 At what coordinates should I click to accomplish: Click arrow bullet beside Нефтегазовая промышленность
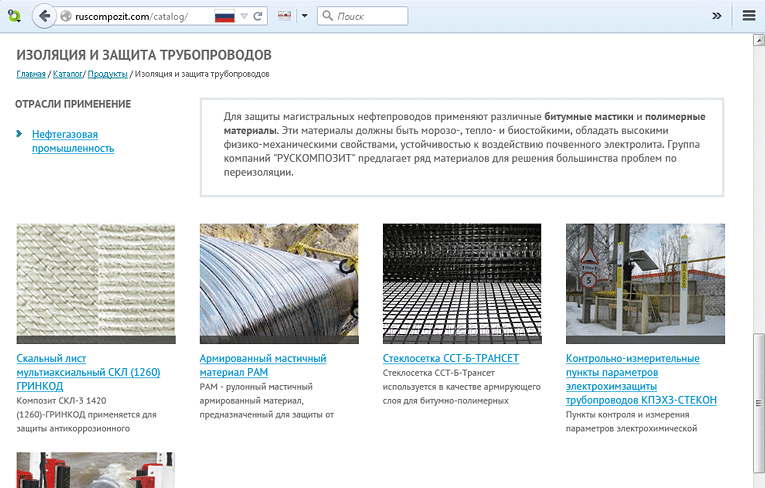[x=20, y=133]
